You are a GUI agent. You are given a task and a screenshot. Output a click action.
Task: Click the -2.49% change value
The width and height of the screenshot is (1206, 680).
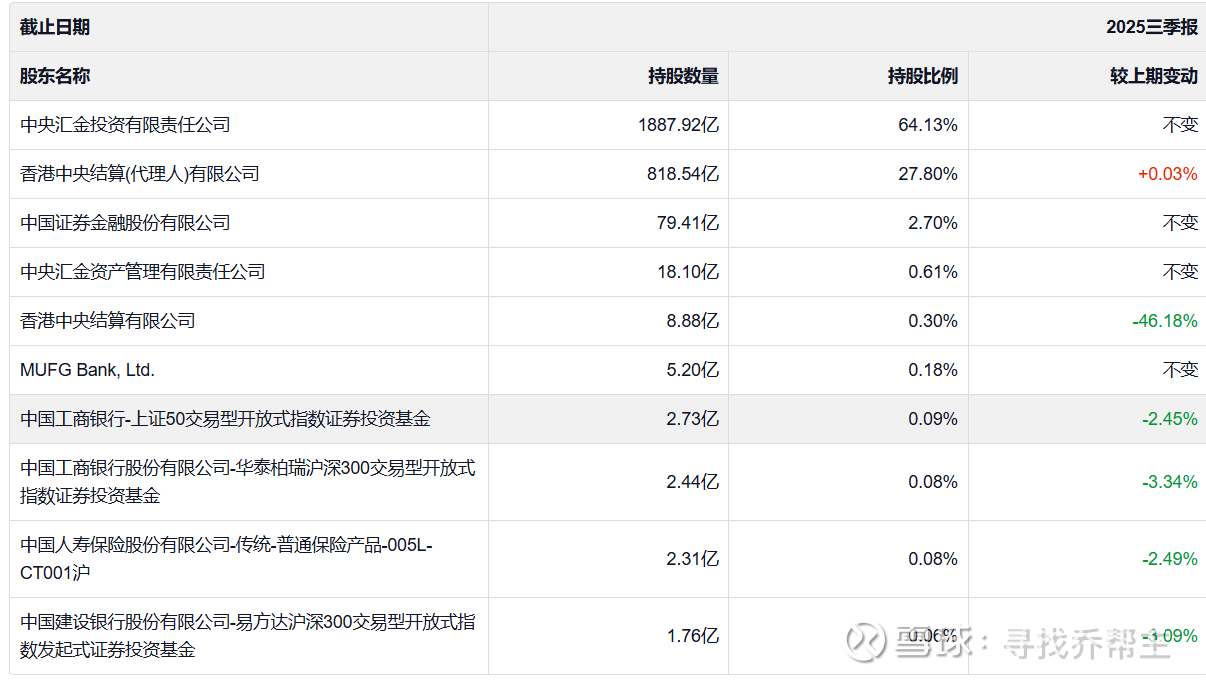[1170, 559]
